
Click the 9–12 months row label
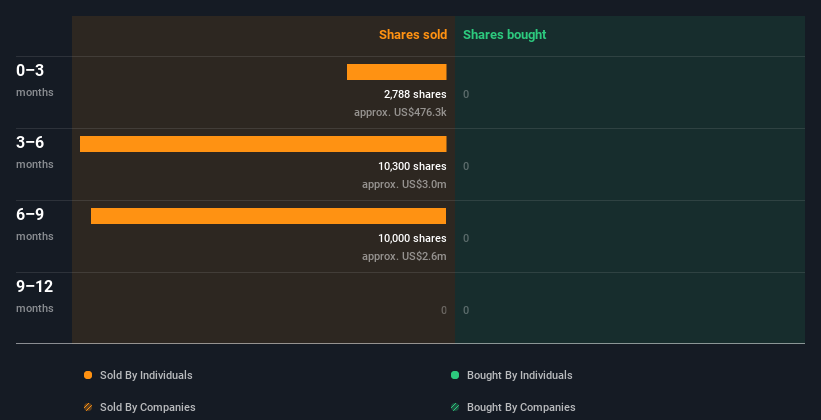tap(35, 296)
